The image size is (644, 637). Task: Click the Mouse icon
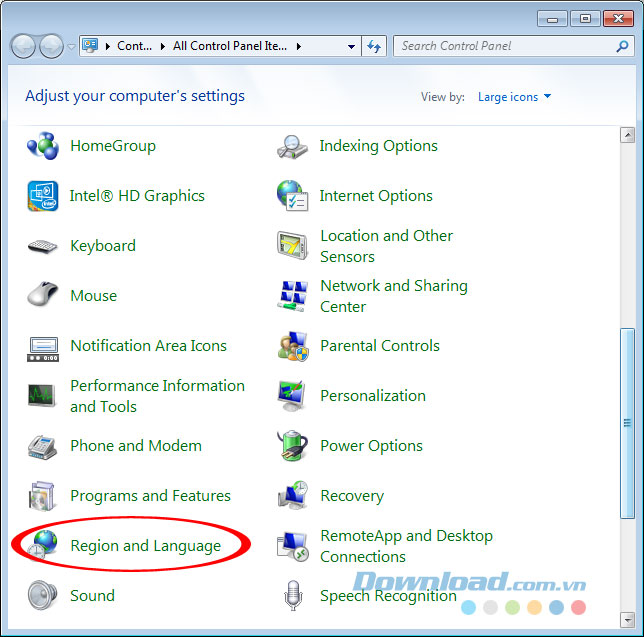coord(43,294)
